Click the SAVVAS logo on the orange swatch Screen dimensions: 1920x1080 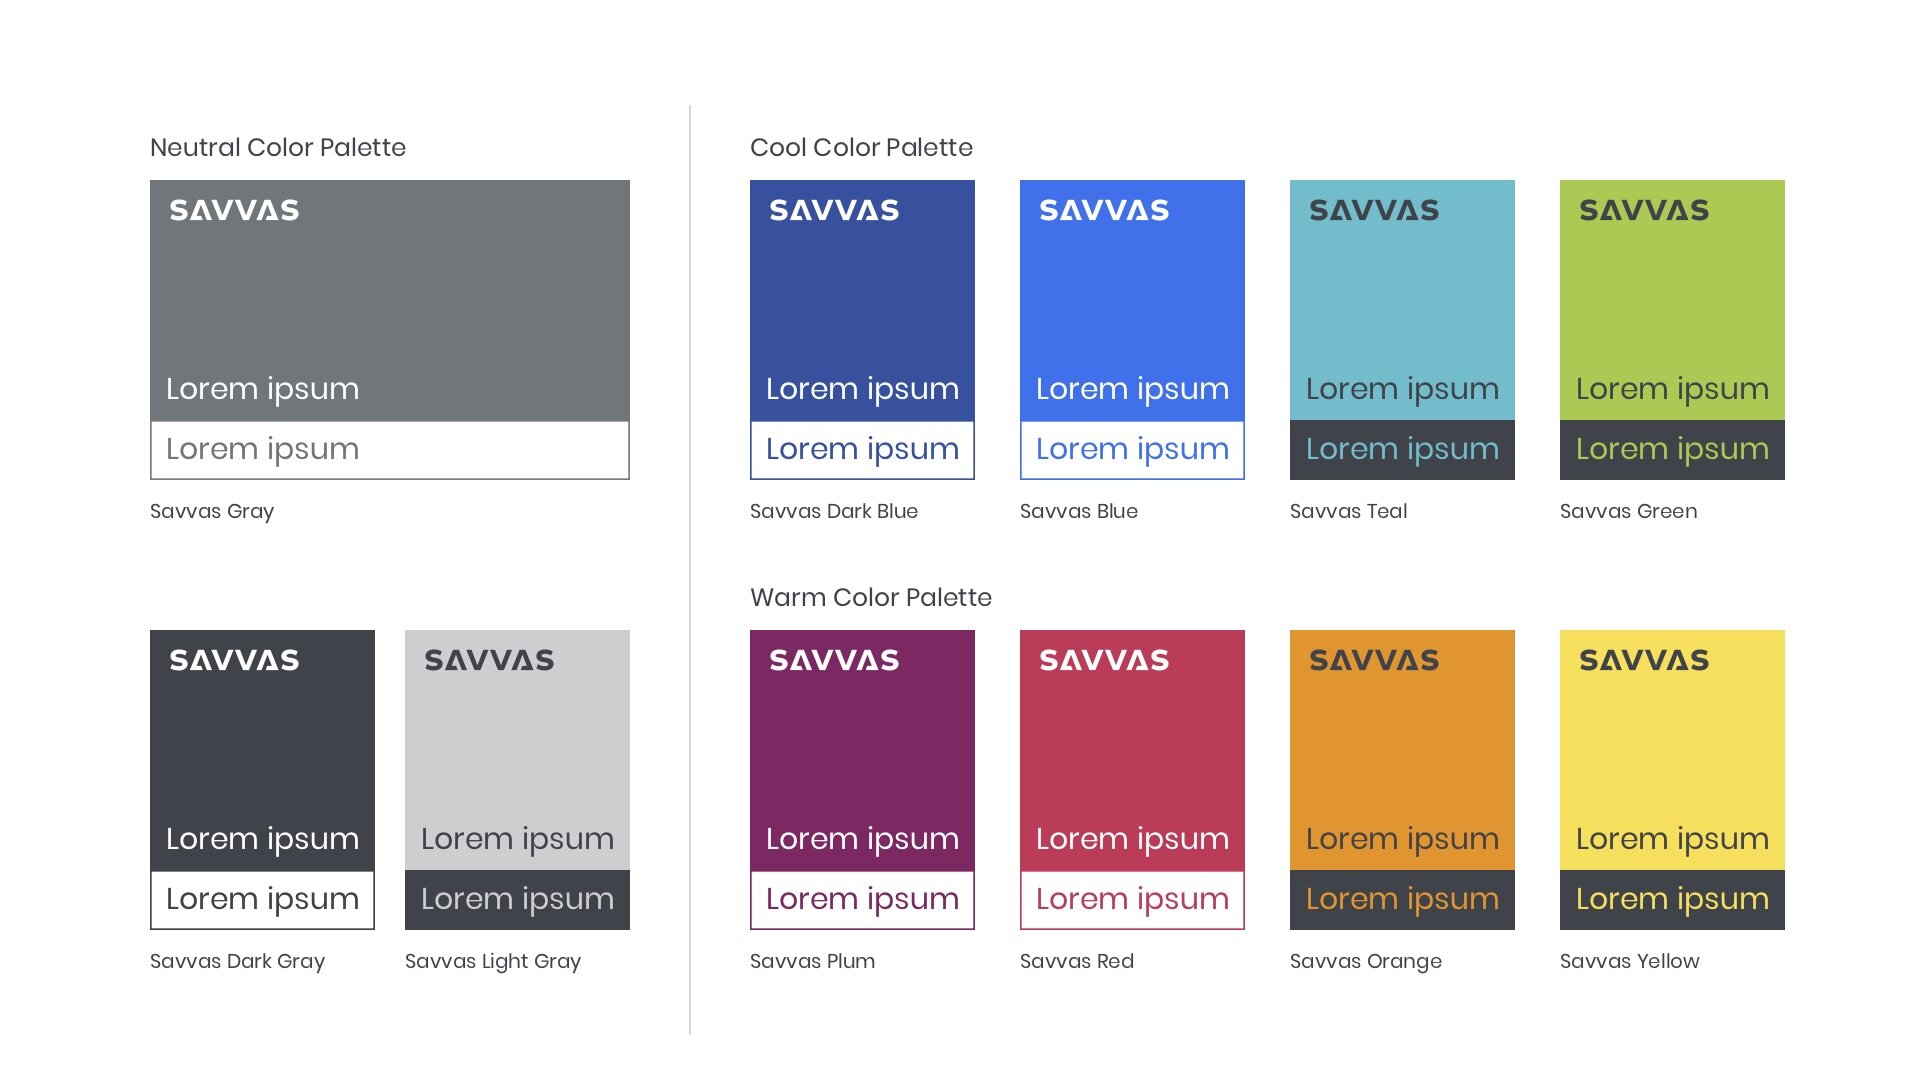click(x=1374, y=660)
